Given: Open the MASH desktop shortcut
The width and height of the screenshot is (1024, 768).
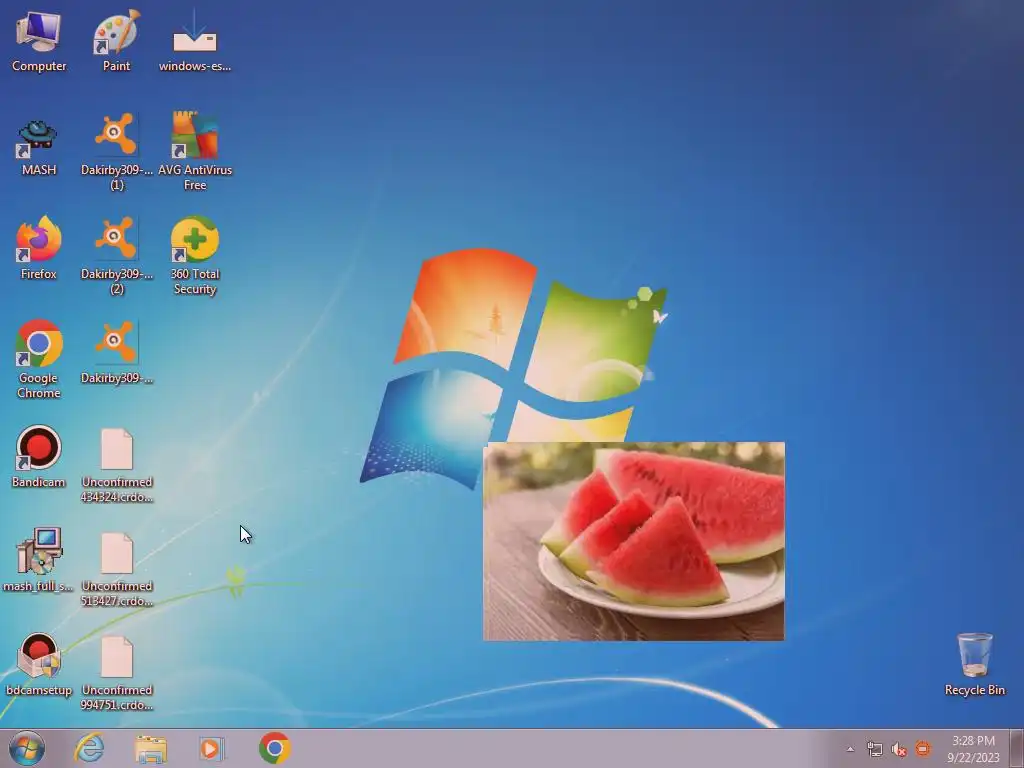Looking at the screenshot, I should pyautogui.click(x=39, y=147).
